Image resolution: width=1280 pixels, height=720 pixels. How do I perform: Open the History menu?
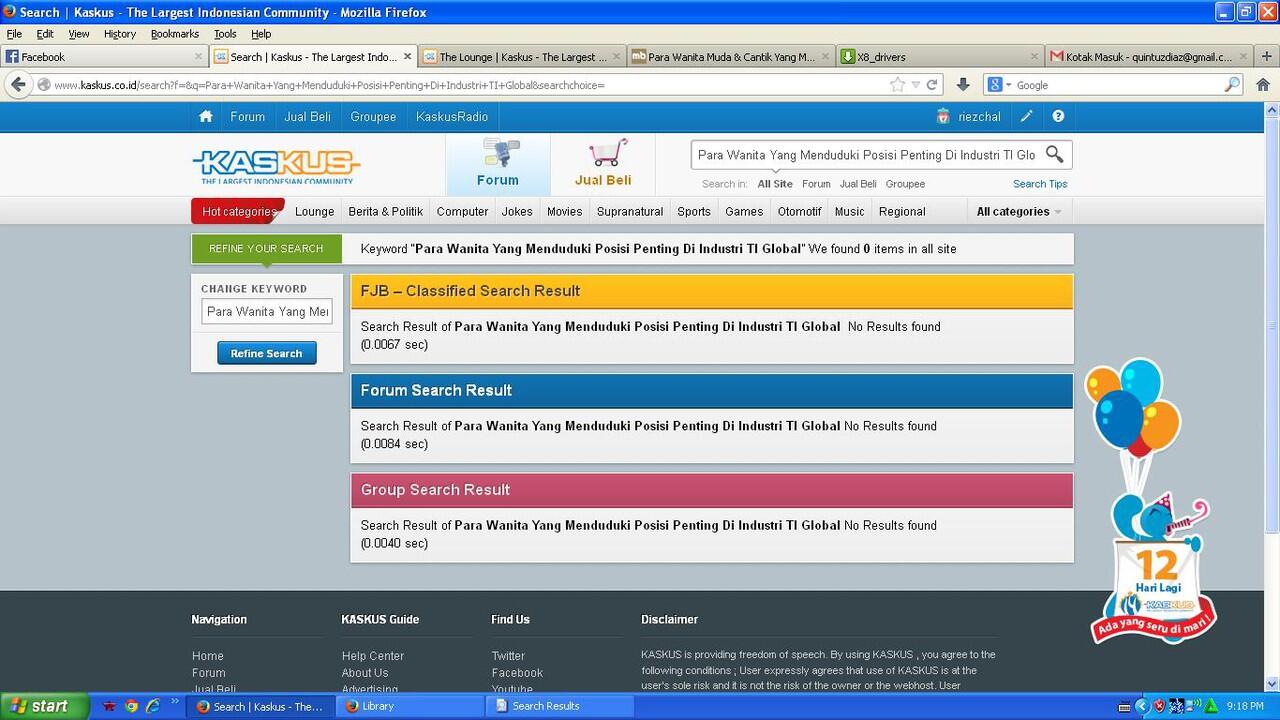tap(120, 34)
